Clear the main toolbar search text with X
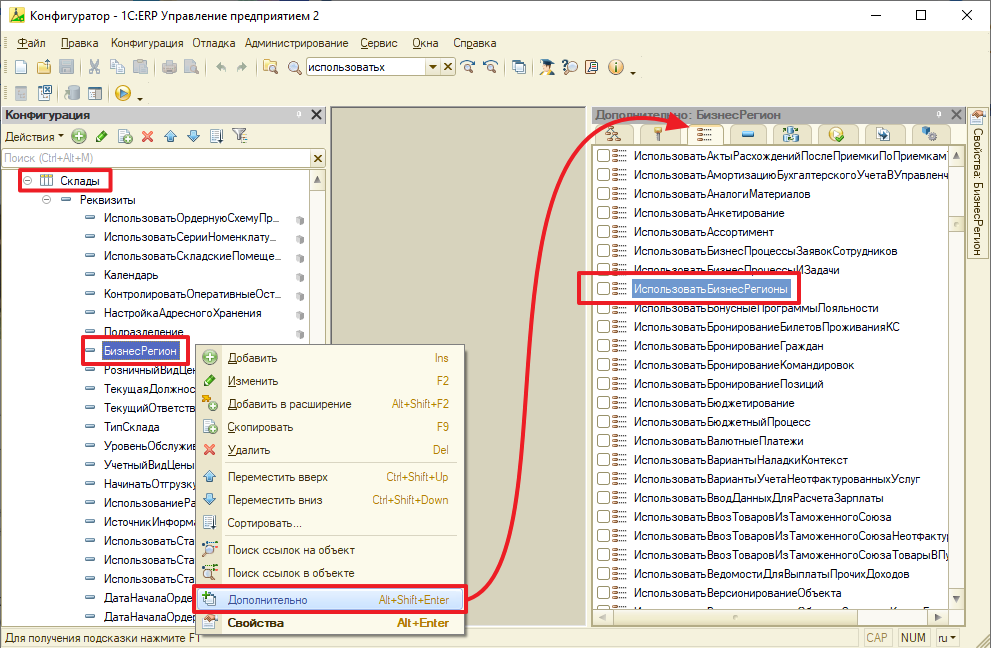 click(447, 67)
